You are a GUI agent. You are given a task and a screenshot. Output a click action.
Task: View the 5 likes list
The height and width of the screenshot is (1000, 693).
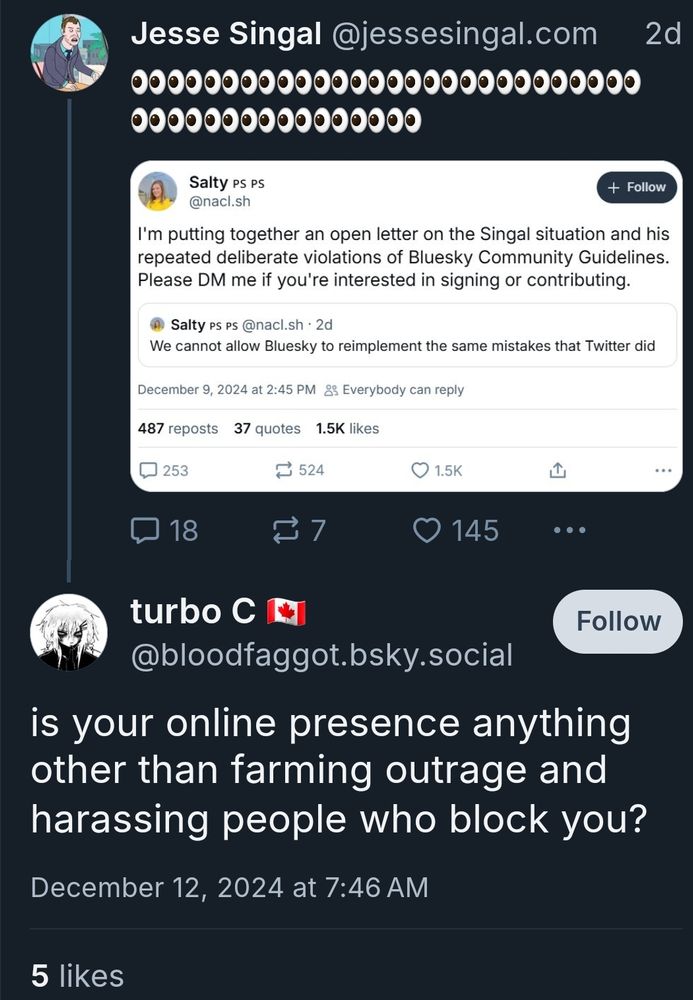(78, 975)
